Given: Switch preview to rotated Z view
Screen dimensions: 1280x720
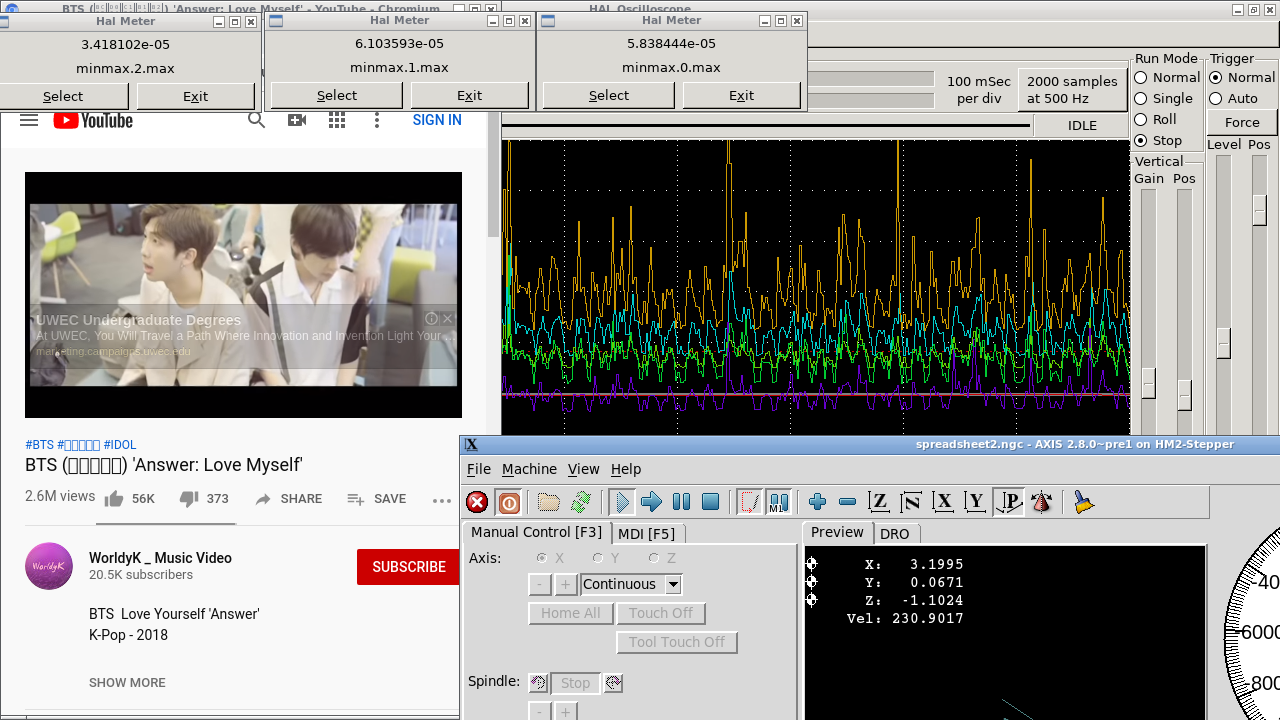Looking at the screenshot, I should point(911,502).
